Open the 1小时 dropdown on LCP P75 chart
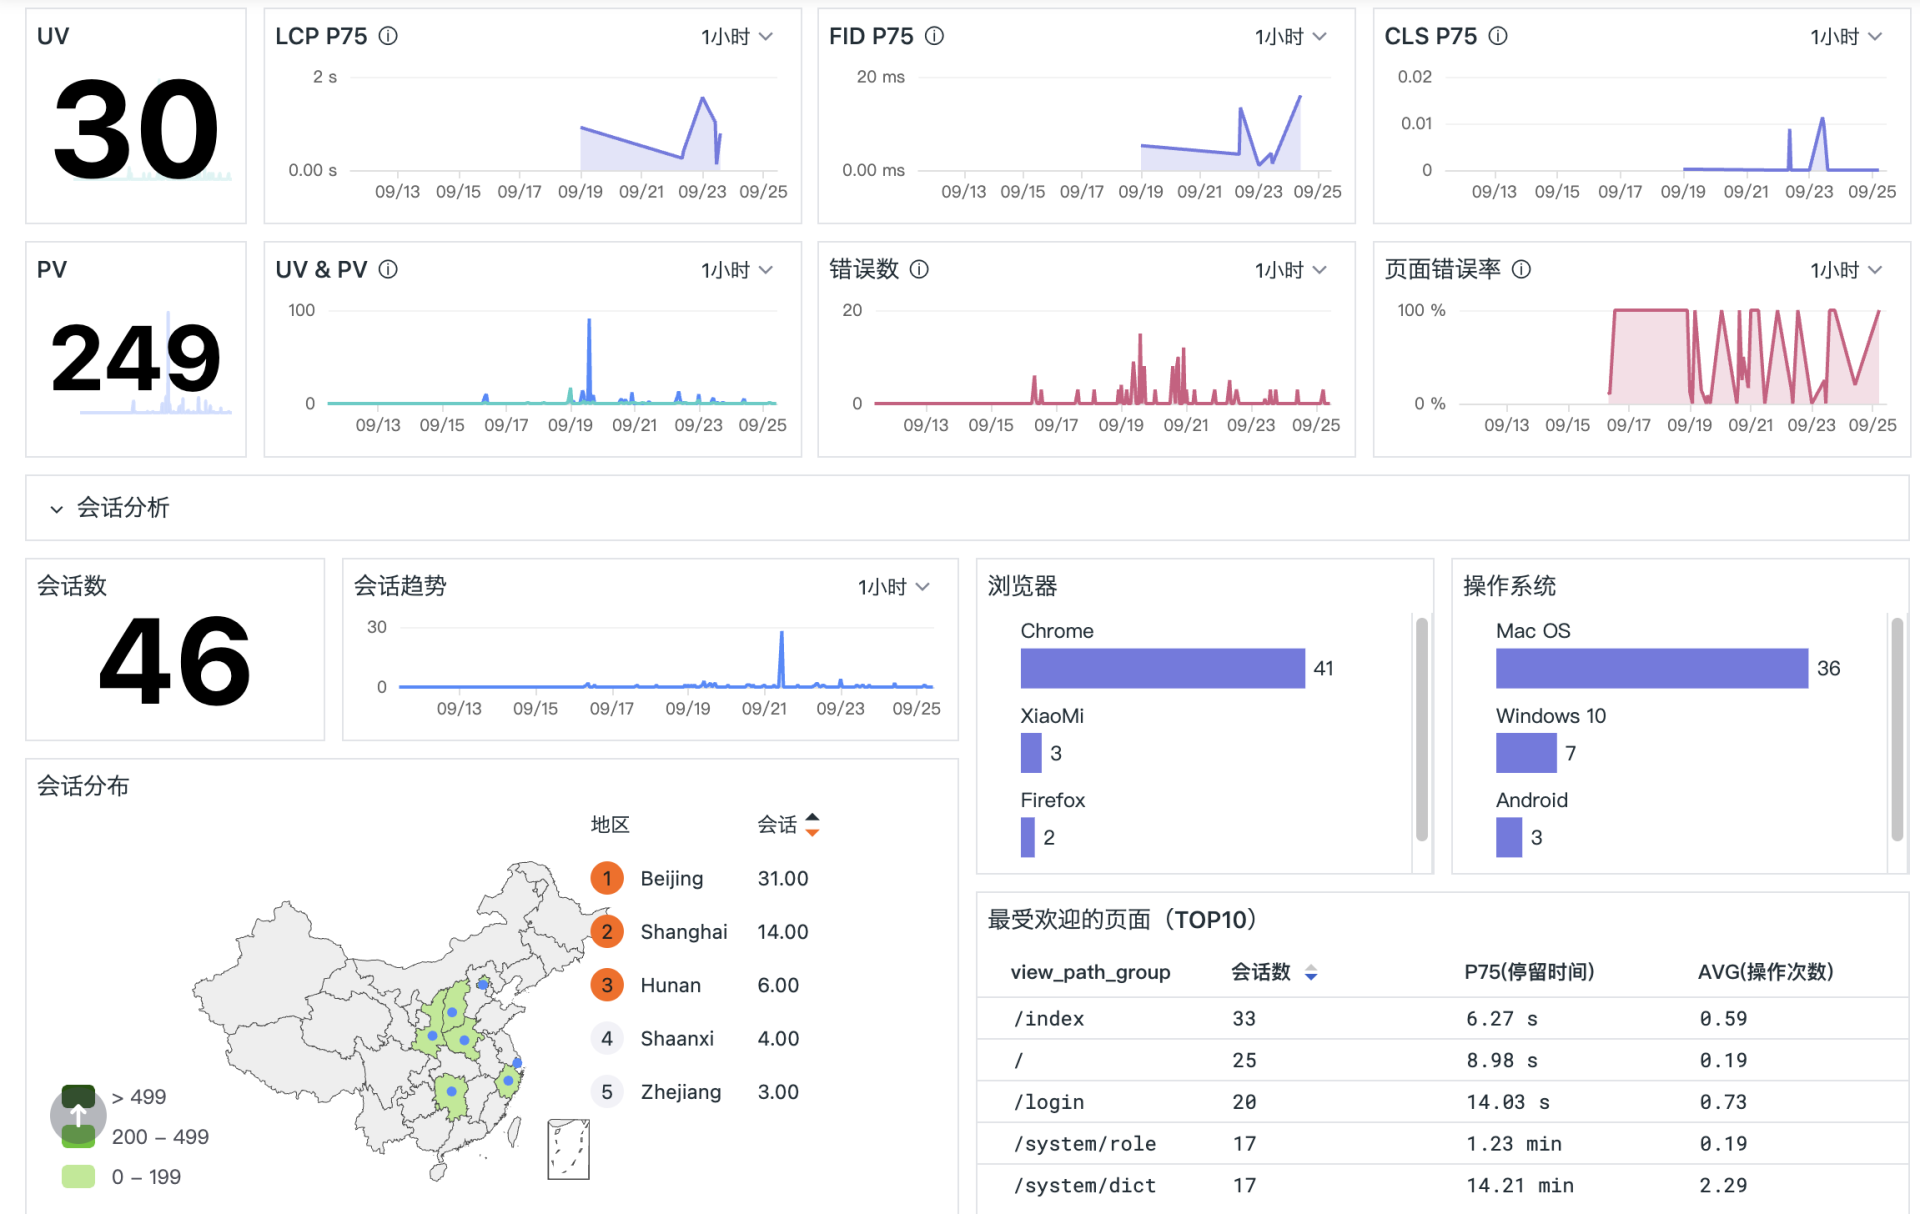 click(x=738, y=36)
